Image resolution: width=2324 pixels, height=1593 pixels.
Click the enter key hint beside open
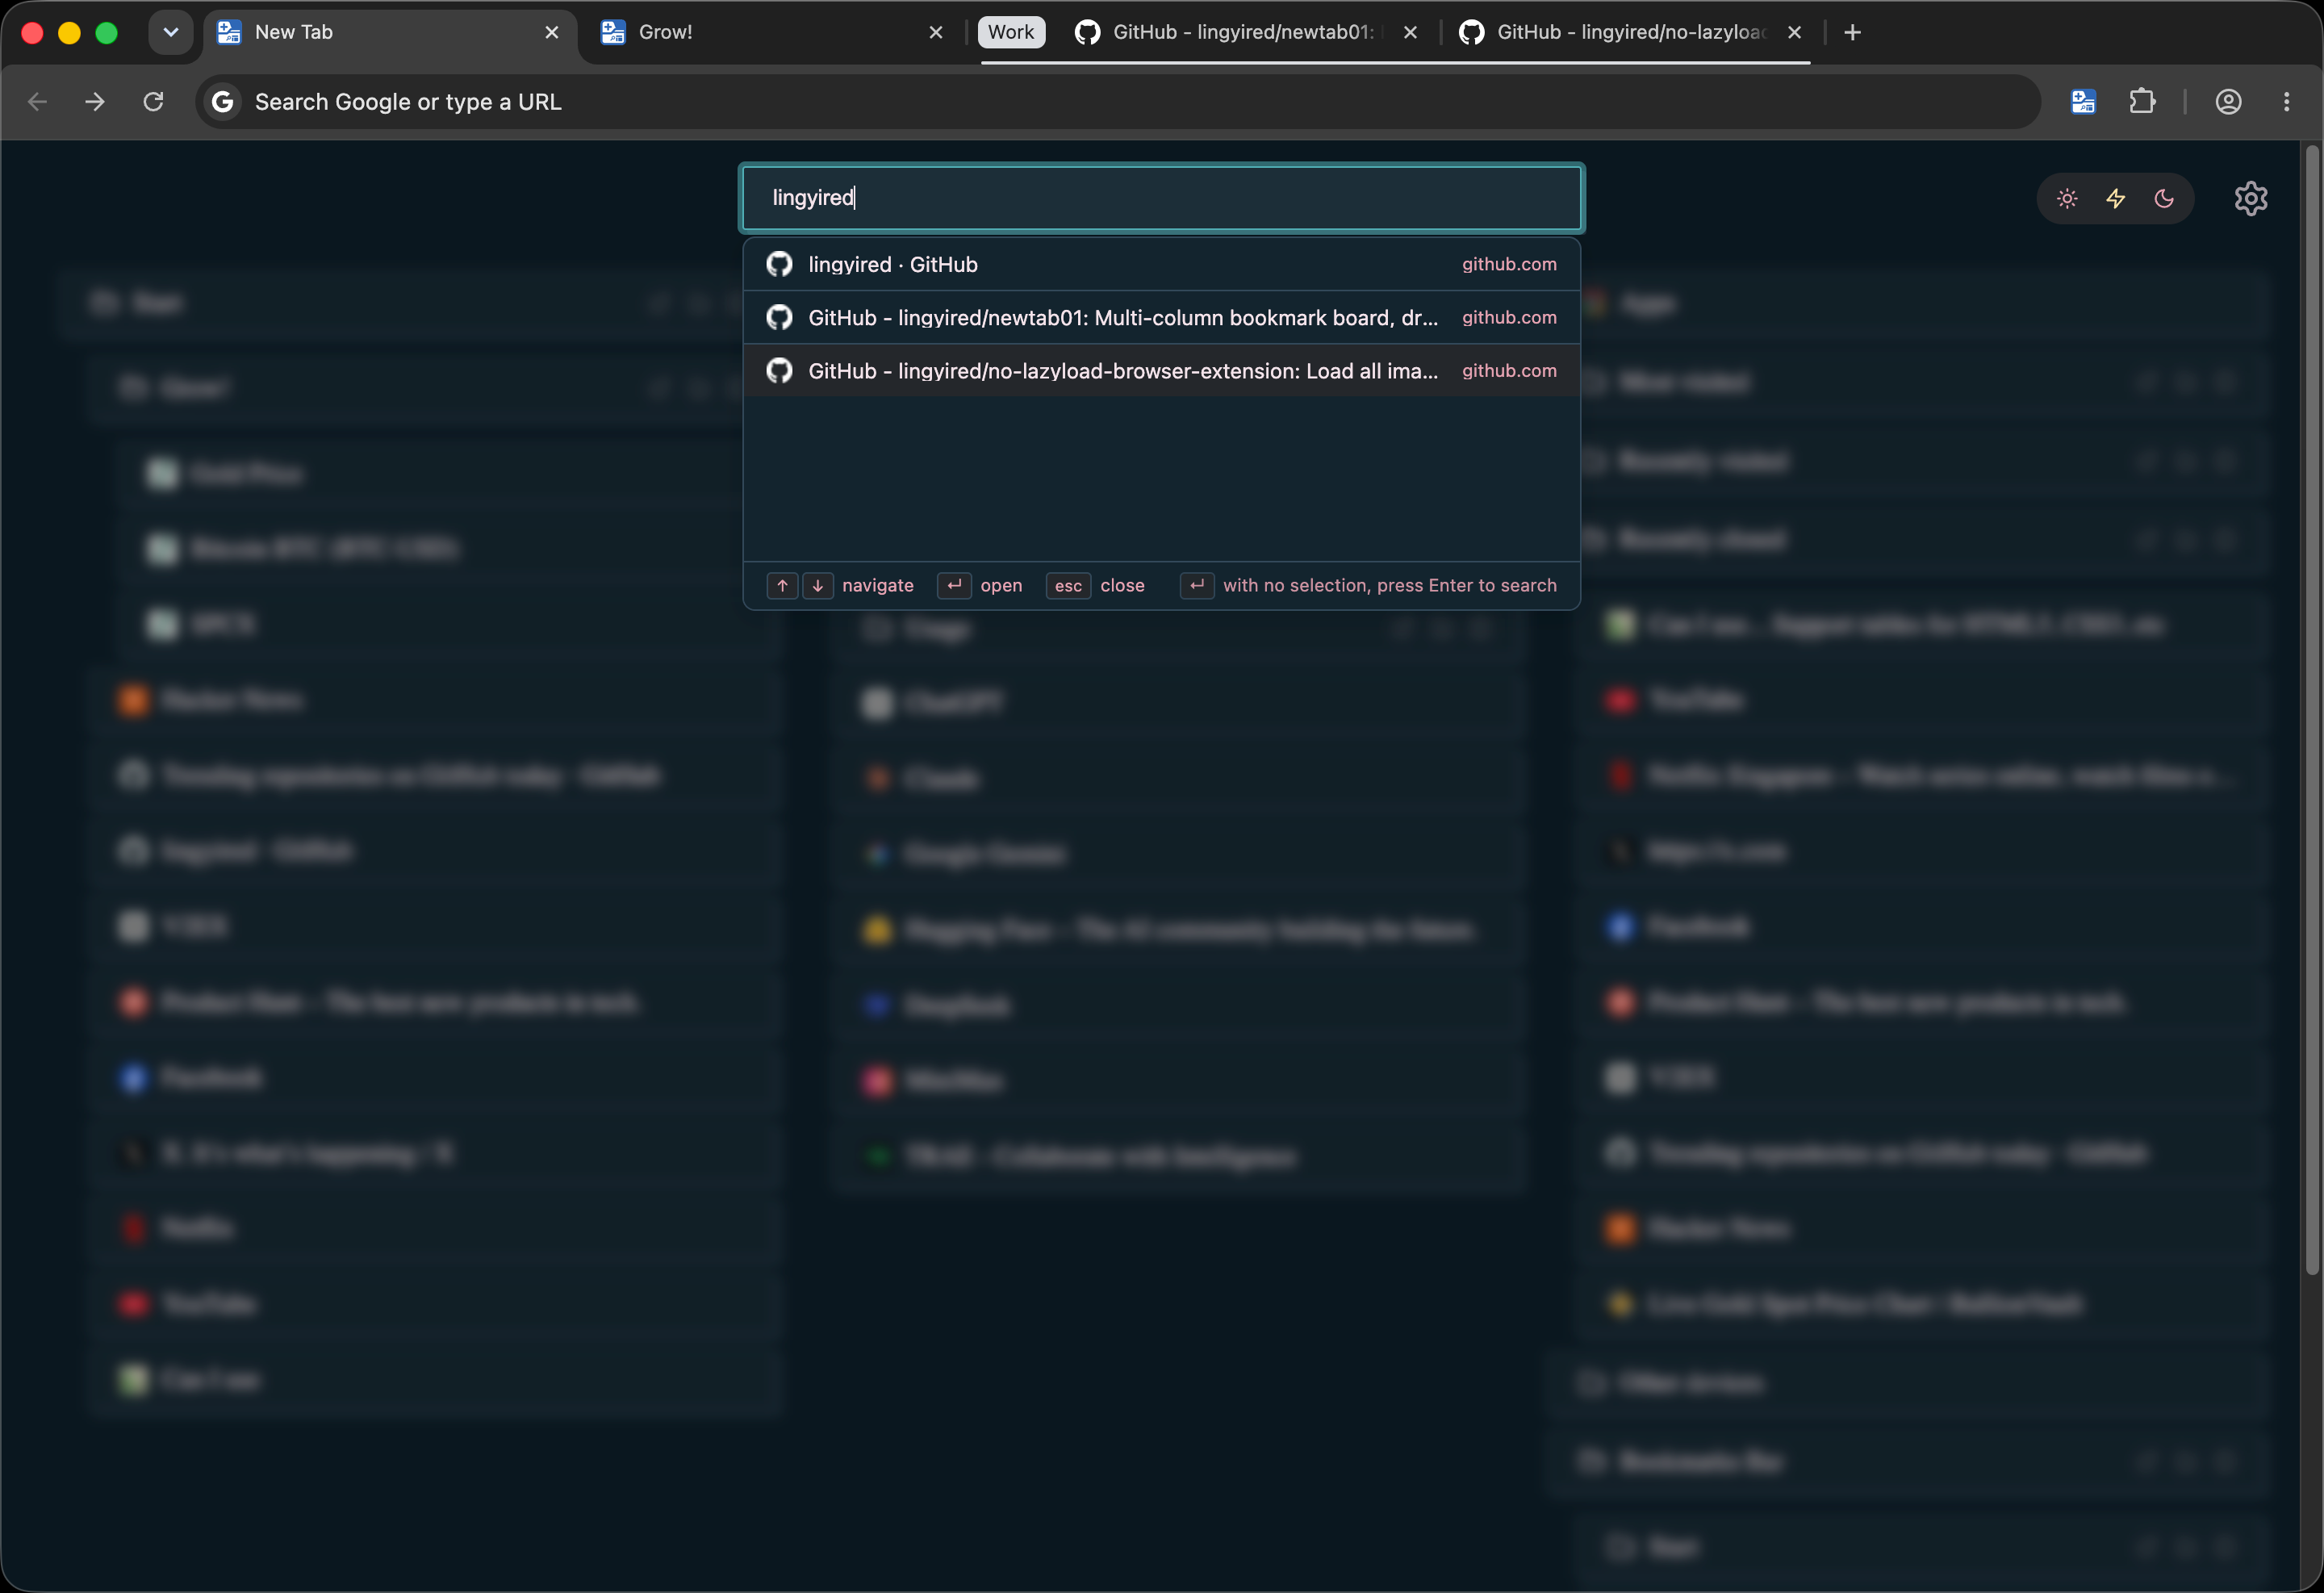pyautogui.click(x=954, y=586)
